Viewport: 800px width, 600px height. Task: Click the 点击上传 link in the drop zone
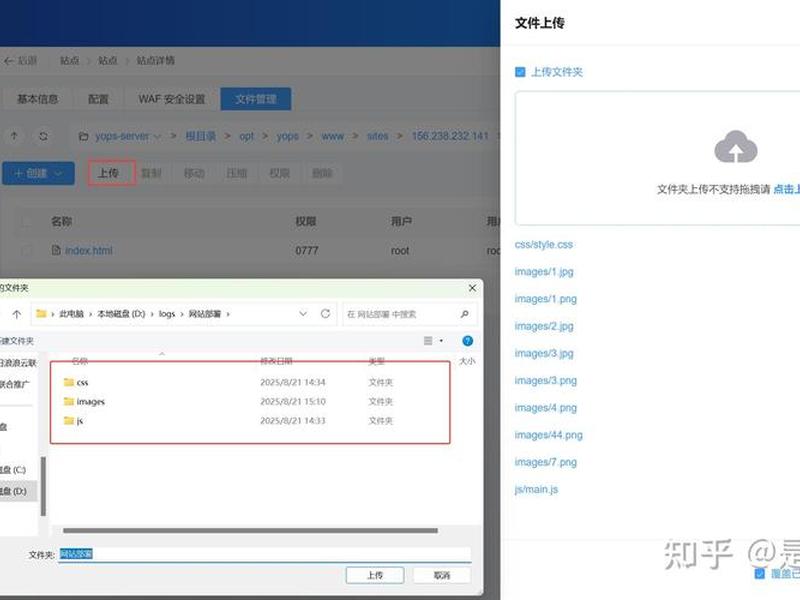pyautogui.click(x=786, y=189)
